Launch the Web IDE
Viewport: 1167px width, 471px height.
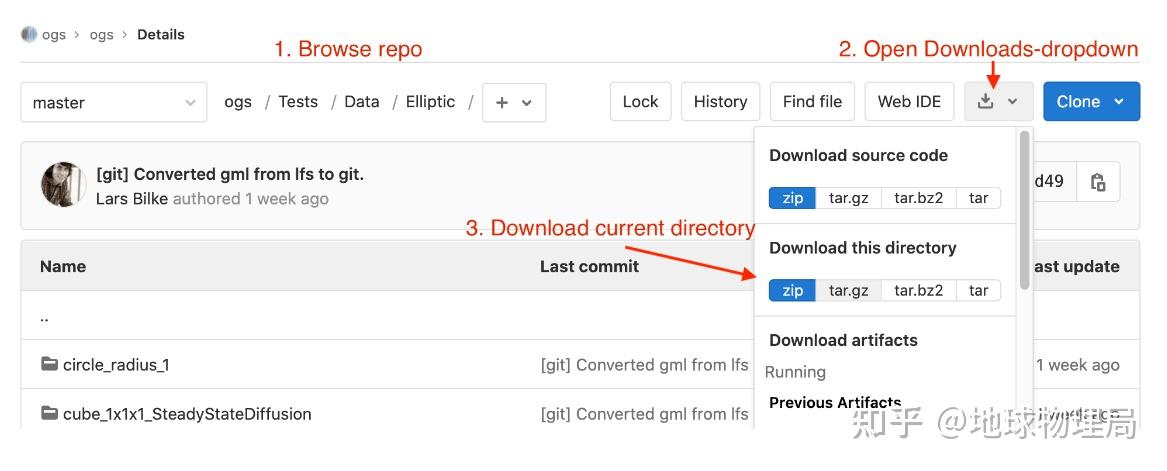click(909, 102)
